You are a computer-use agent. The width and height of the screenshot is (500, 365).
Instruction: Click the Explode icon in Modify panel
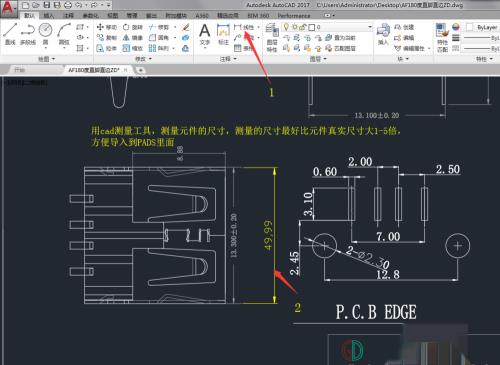186,38
